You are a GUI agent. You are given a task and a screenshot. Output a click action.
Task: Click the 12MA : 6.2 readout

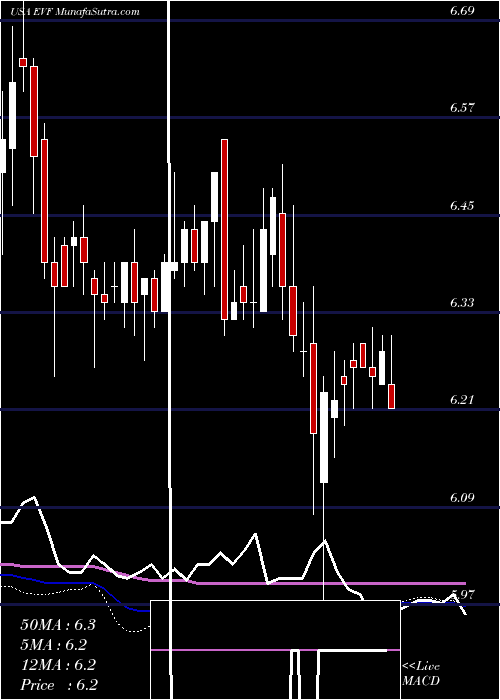point(58,665)
